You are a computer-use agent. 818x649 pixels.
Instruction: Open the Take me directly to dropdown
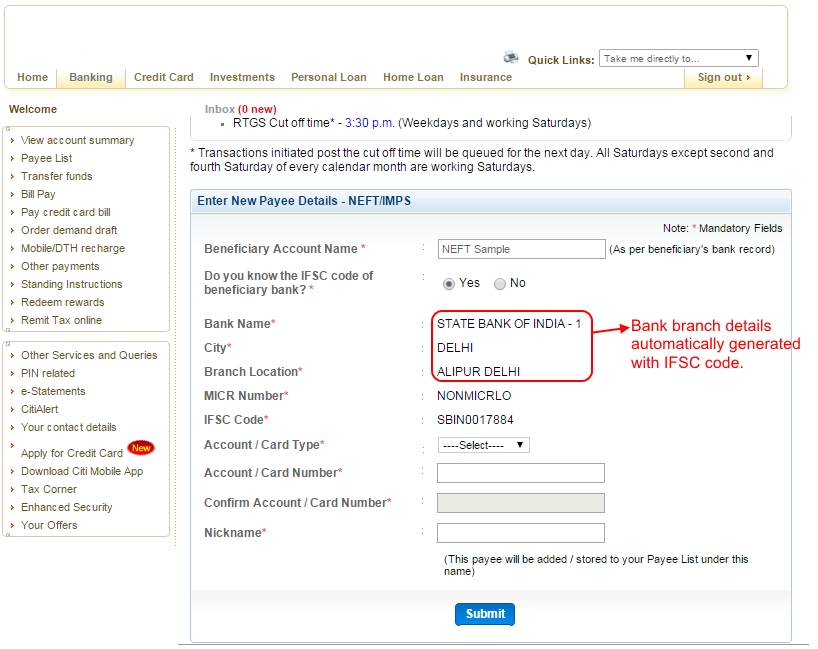click(x=678, y=58)
